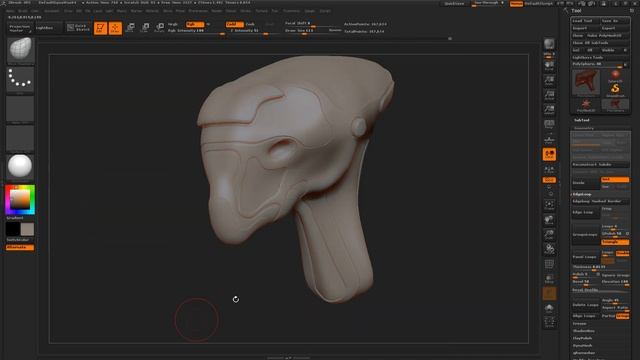Toggle Local transformations button
This screenshot has width=640, height=360.
click(x=549, y=154)
